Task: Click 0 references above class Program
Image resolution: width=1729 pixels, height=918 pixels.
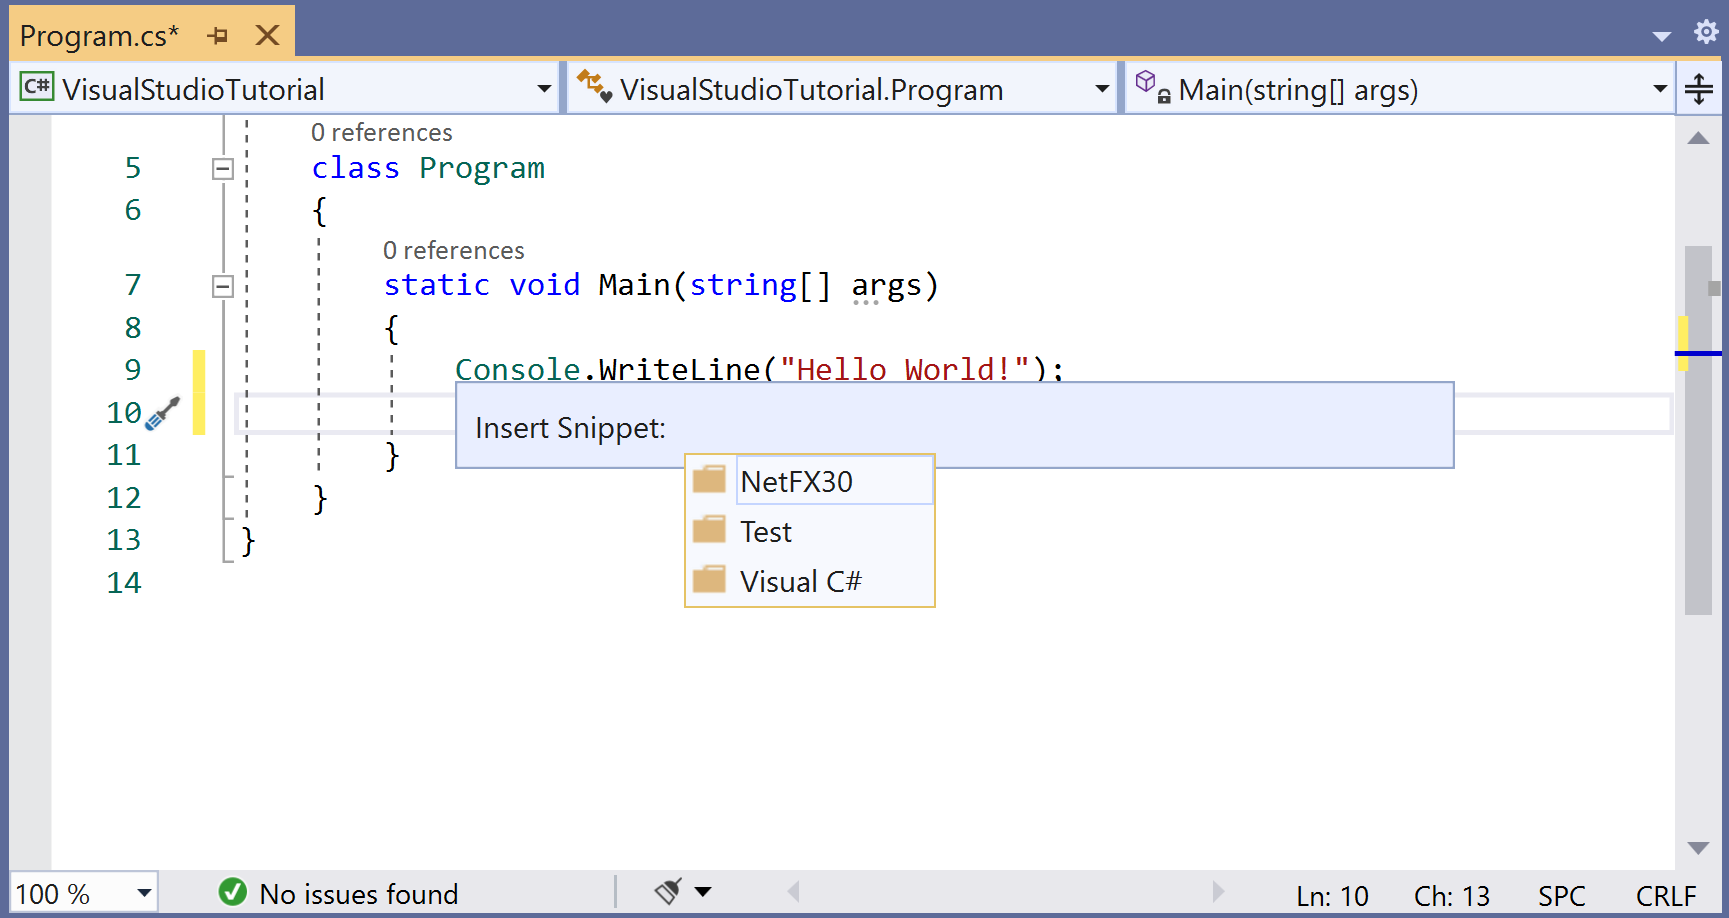Action: (x=382, y=132)
